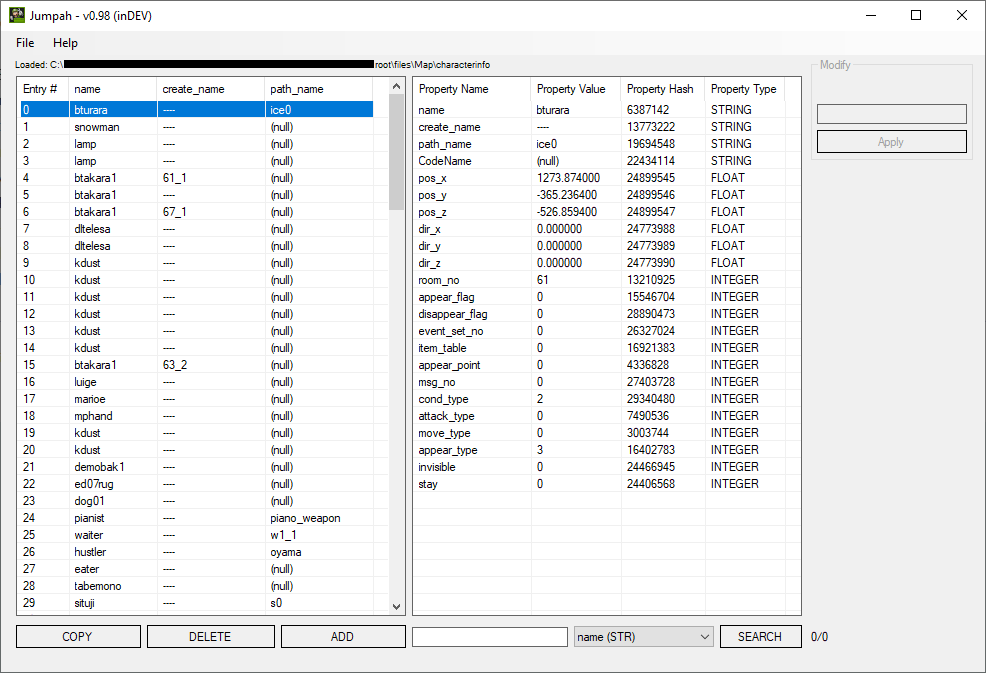
Task: Click the Entry # column header
Action: click(43, 89)
